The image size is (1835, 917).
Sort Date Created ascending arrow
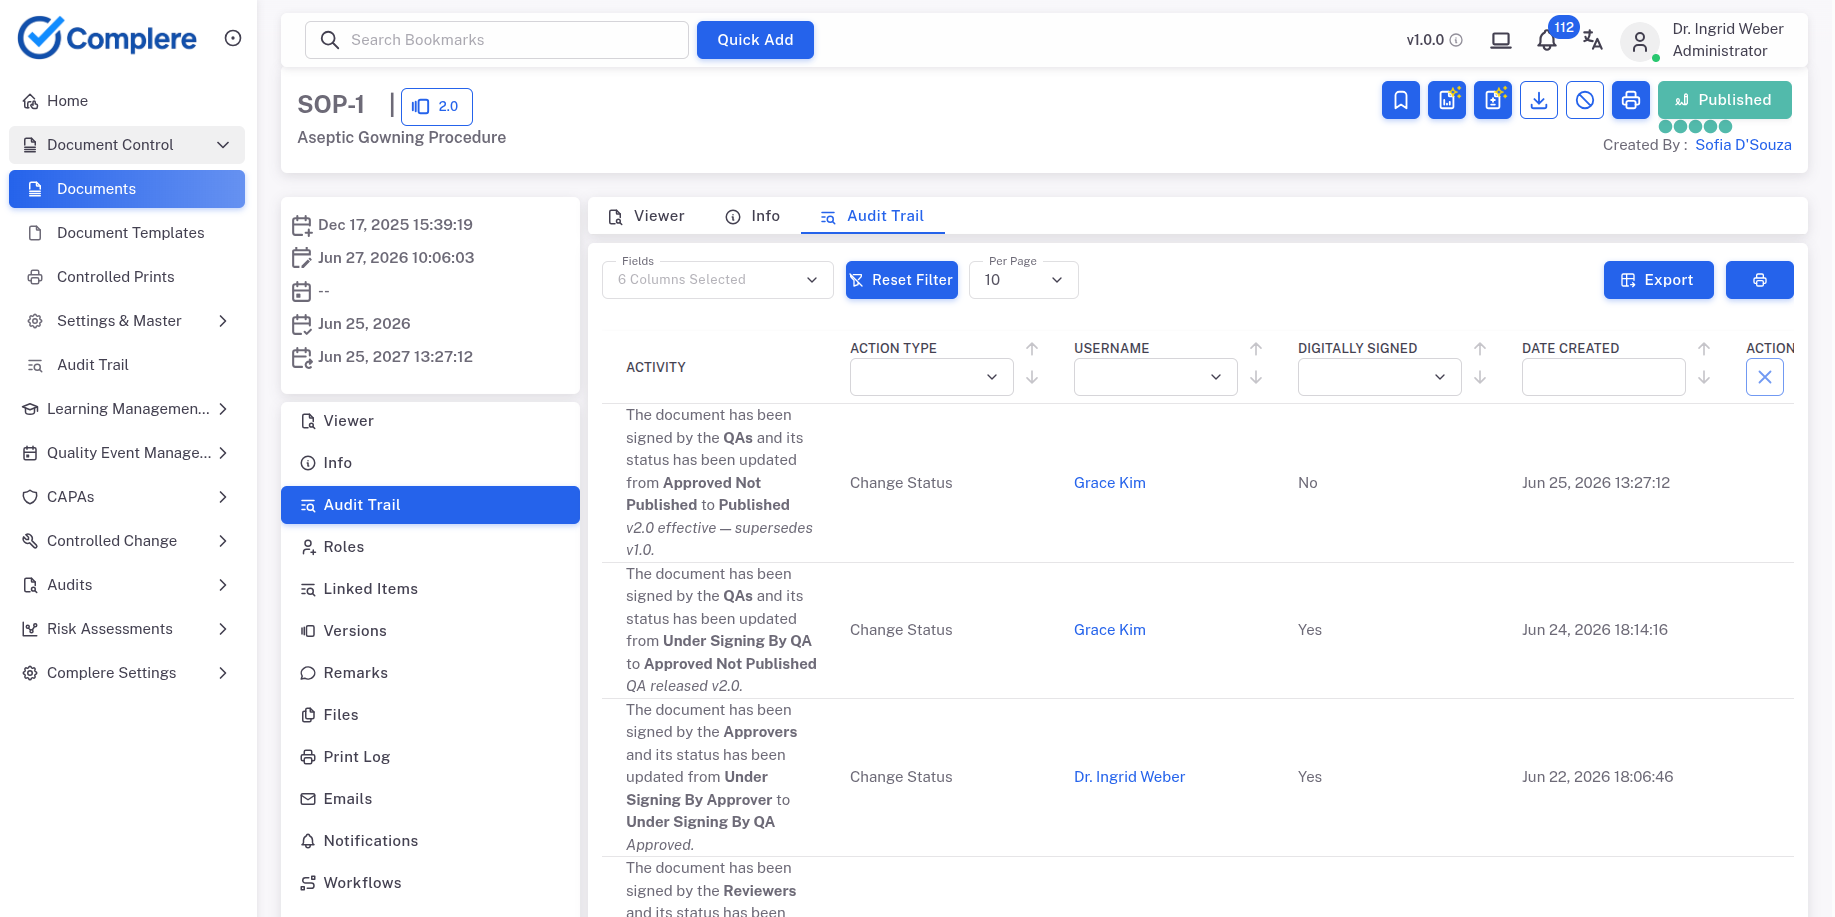pyautogui.click(x=1704, y=349)
